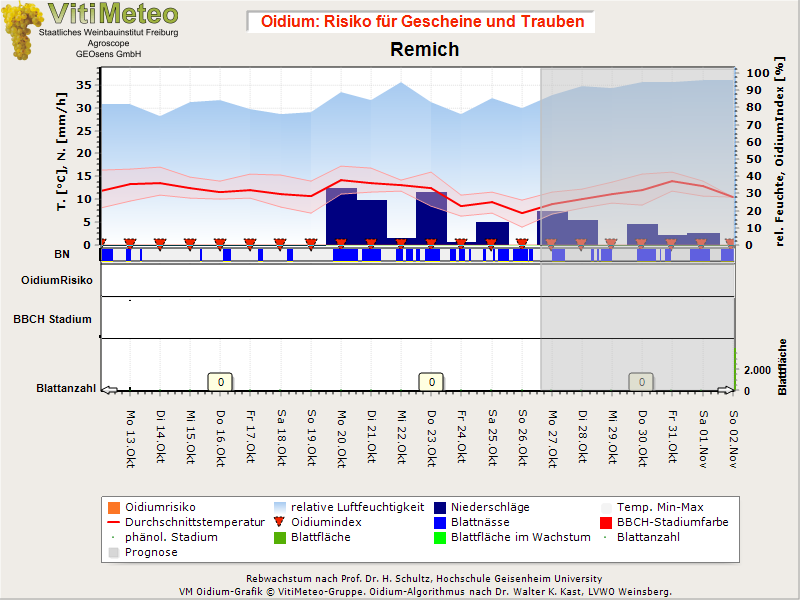Image resolution: width=800 pixels, height=600 pixels.
Task: Click the Oidiumindex triangle icon in legend
Action: tap(282, 522)
